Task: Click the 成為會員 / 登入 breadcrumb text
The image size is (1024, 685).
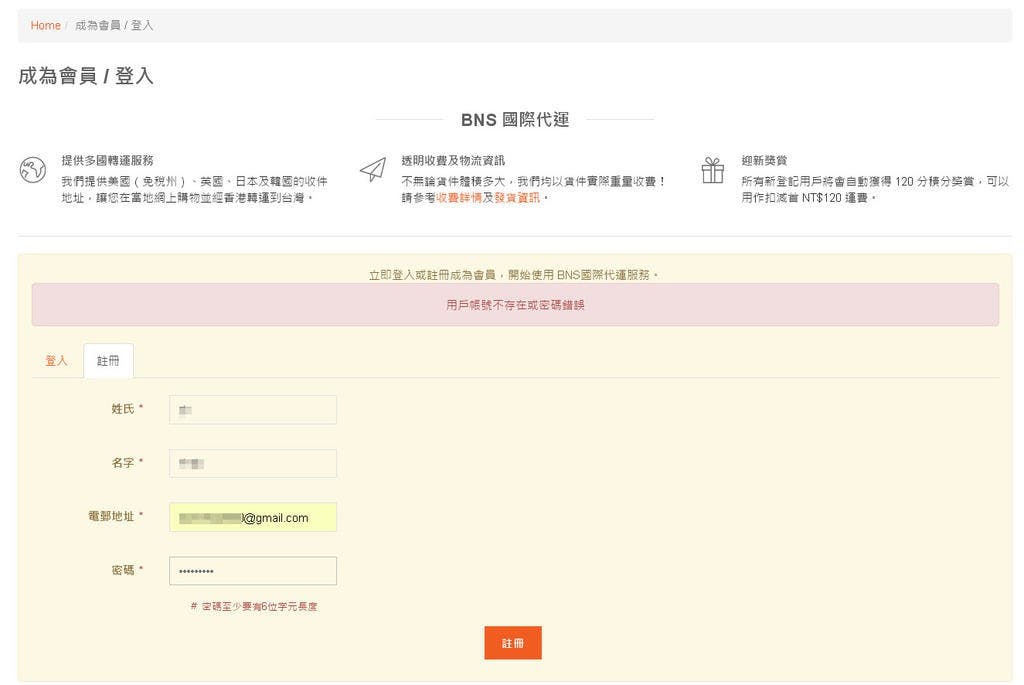Action: point(114,25)
